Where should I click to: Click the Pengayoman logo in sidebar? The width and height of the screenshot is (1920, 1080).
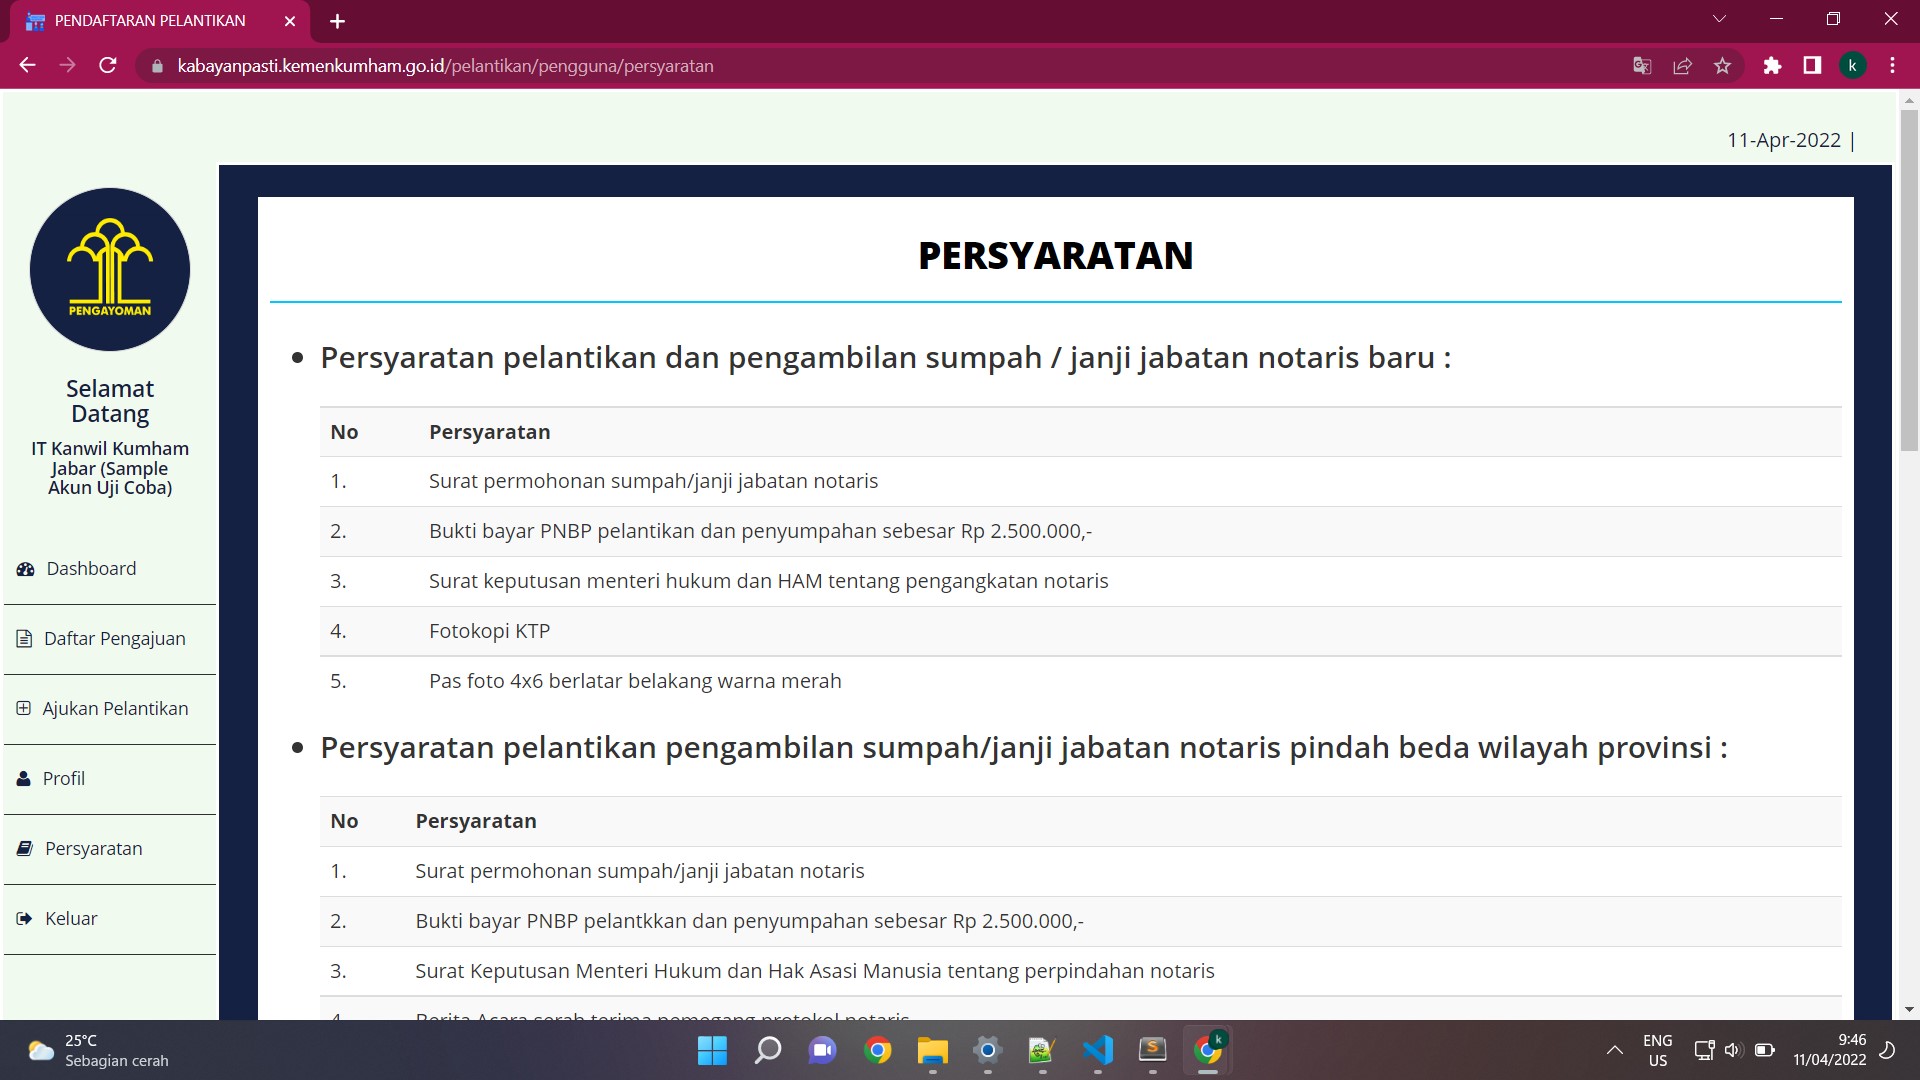point(110,269)
